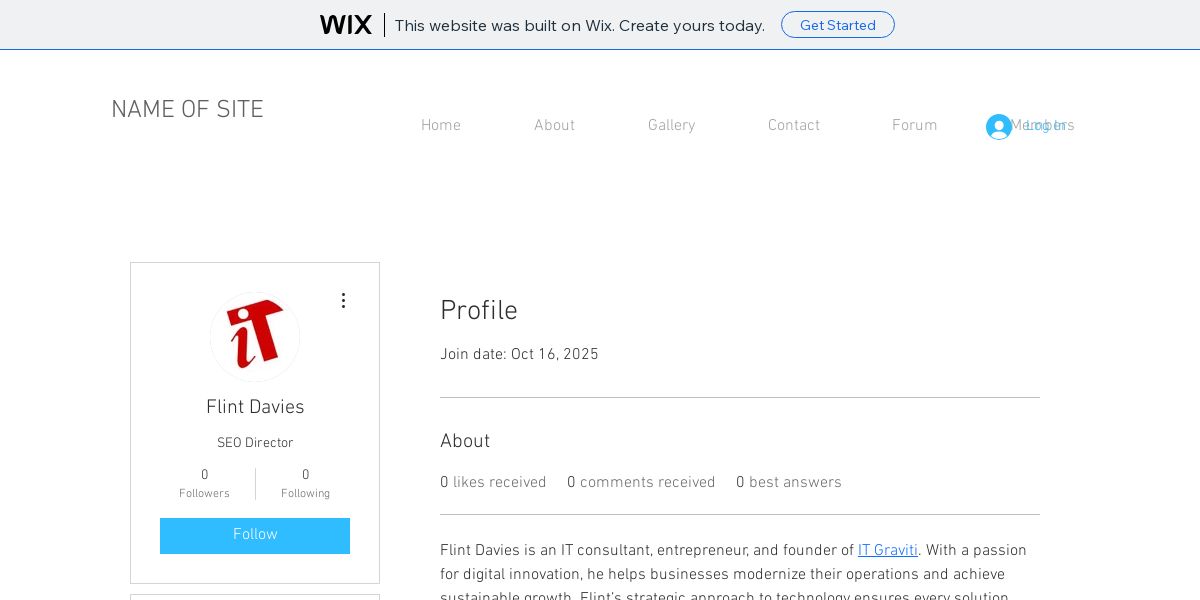
Task: Open the three-dot profile options menu
Action: click(343, 301)
